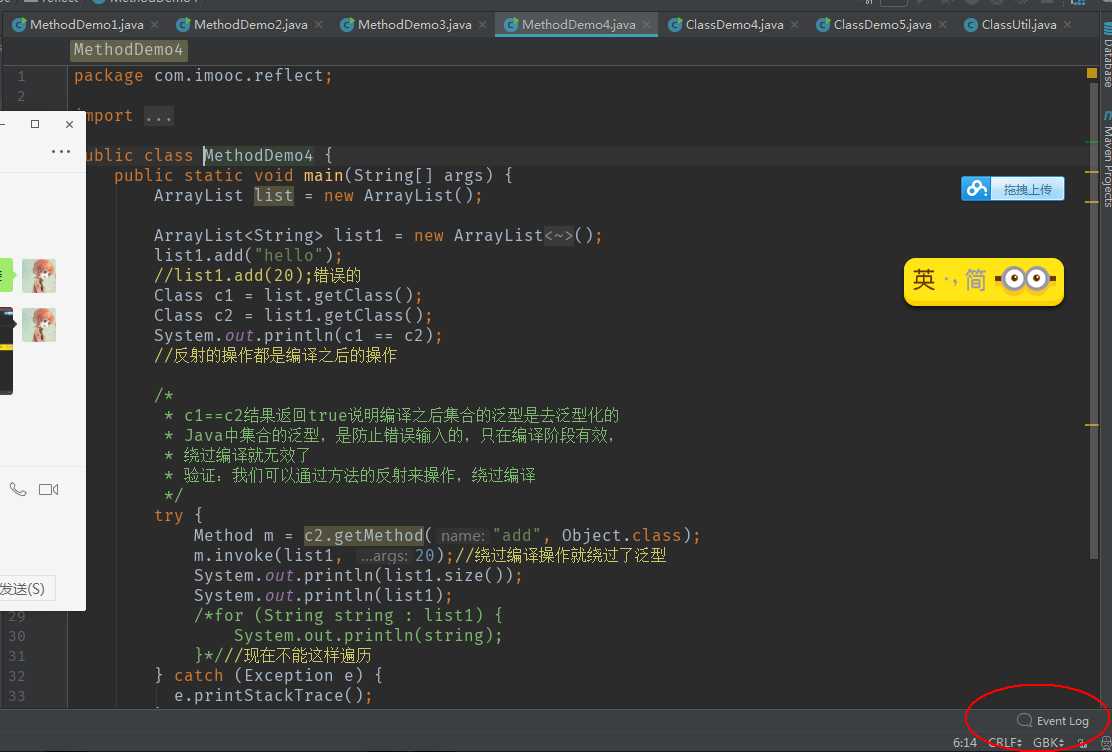The width and height of the screenshot is (1112, 752).
Task: Click the list1.add("hello") statement
Action: pyautogui.click(x=248, y=255)
